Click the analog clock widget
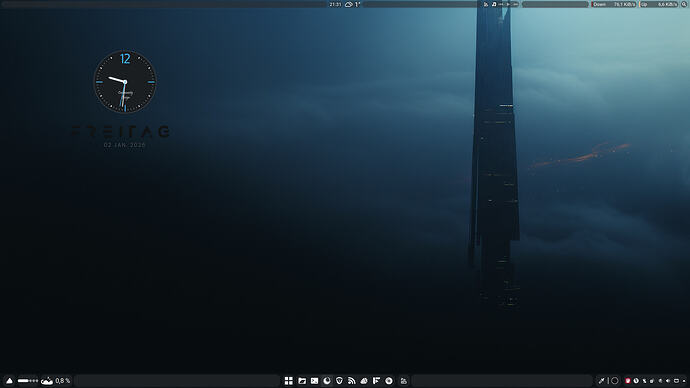This screenshot has width=690, height=388. point(125,82)
